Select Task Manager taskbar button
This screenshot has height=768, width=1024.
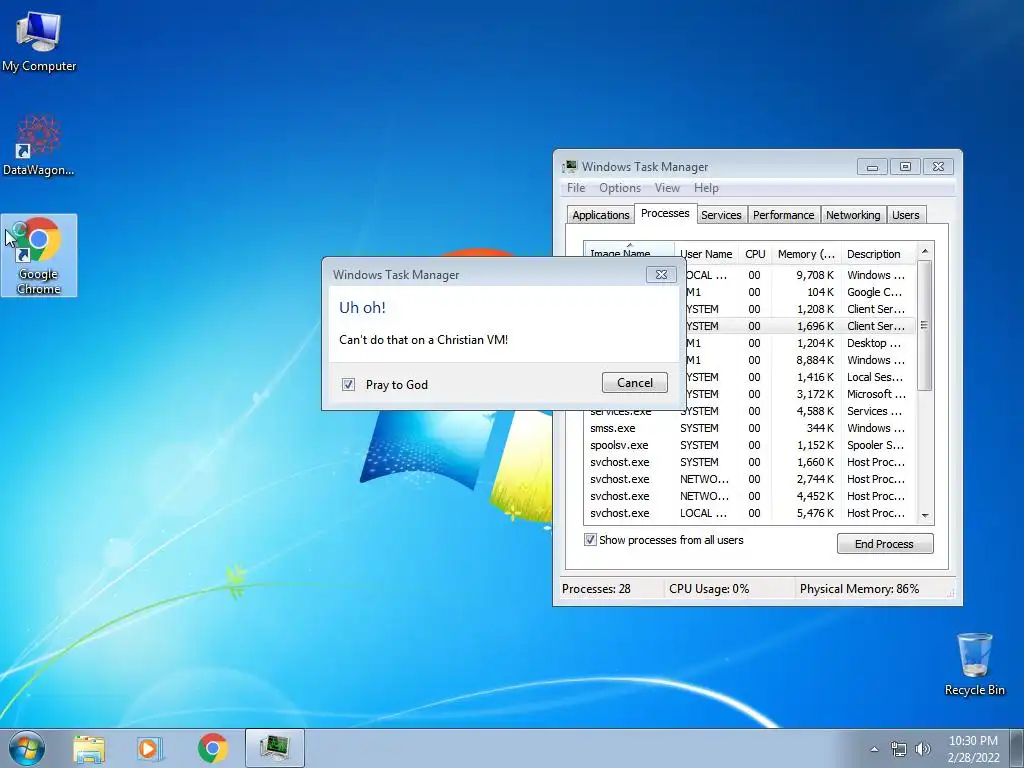point(274,748)
